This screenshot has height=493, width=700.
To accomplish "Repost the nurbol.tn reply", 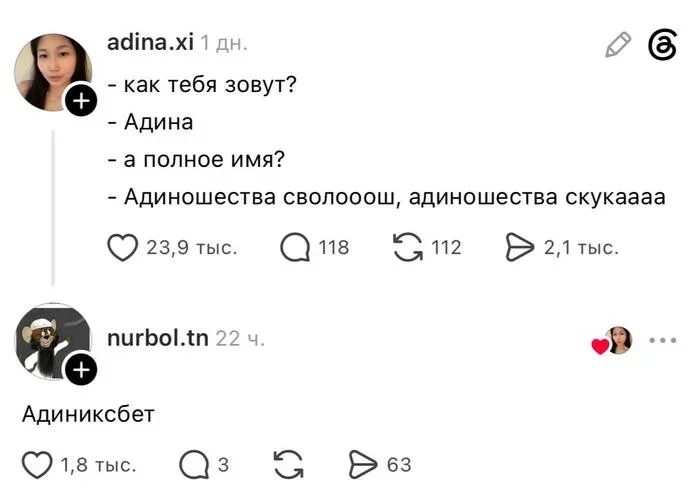I will [x=288, y=465].
